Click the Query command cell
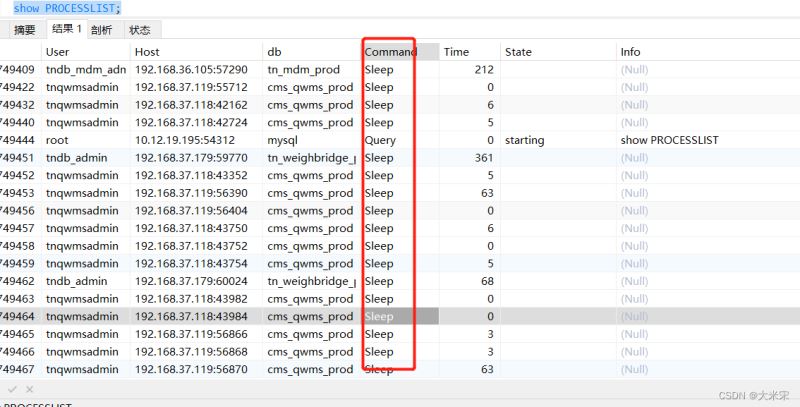 [380, 140]
